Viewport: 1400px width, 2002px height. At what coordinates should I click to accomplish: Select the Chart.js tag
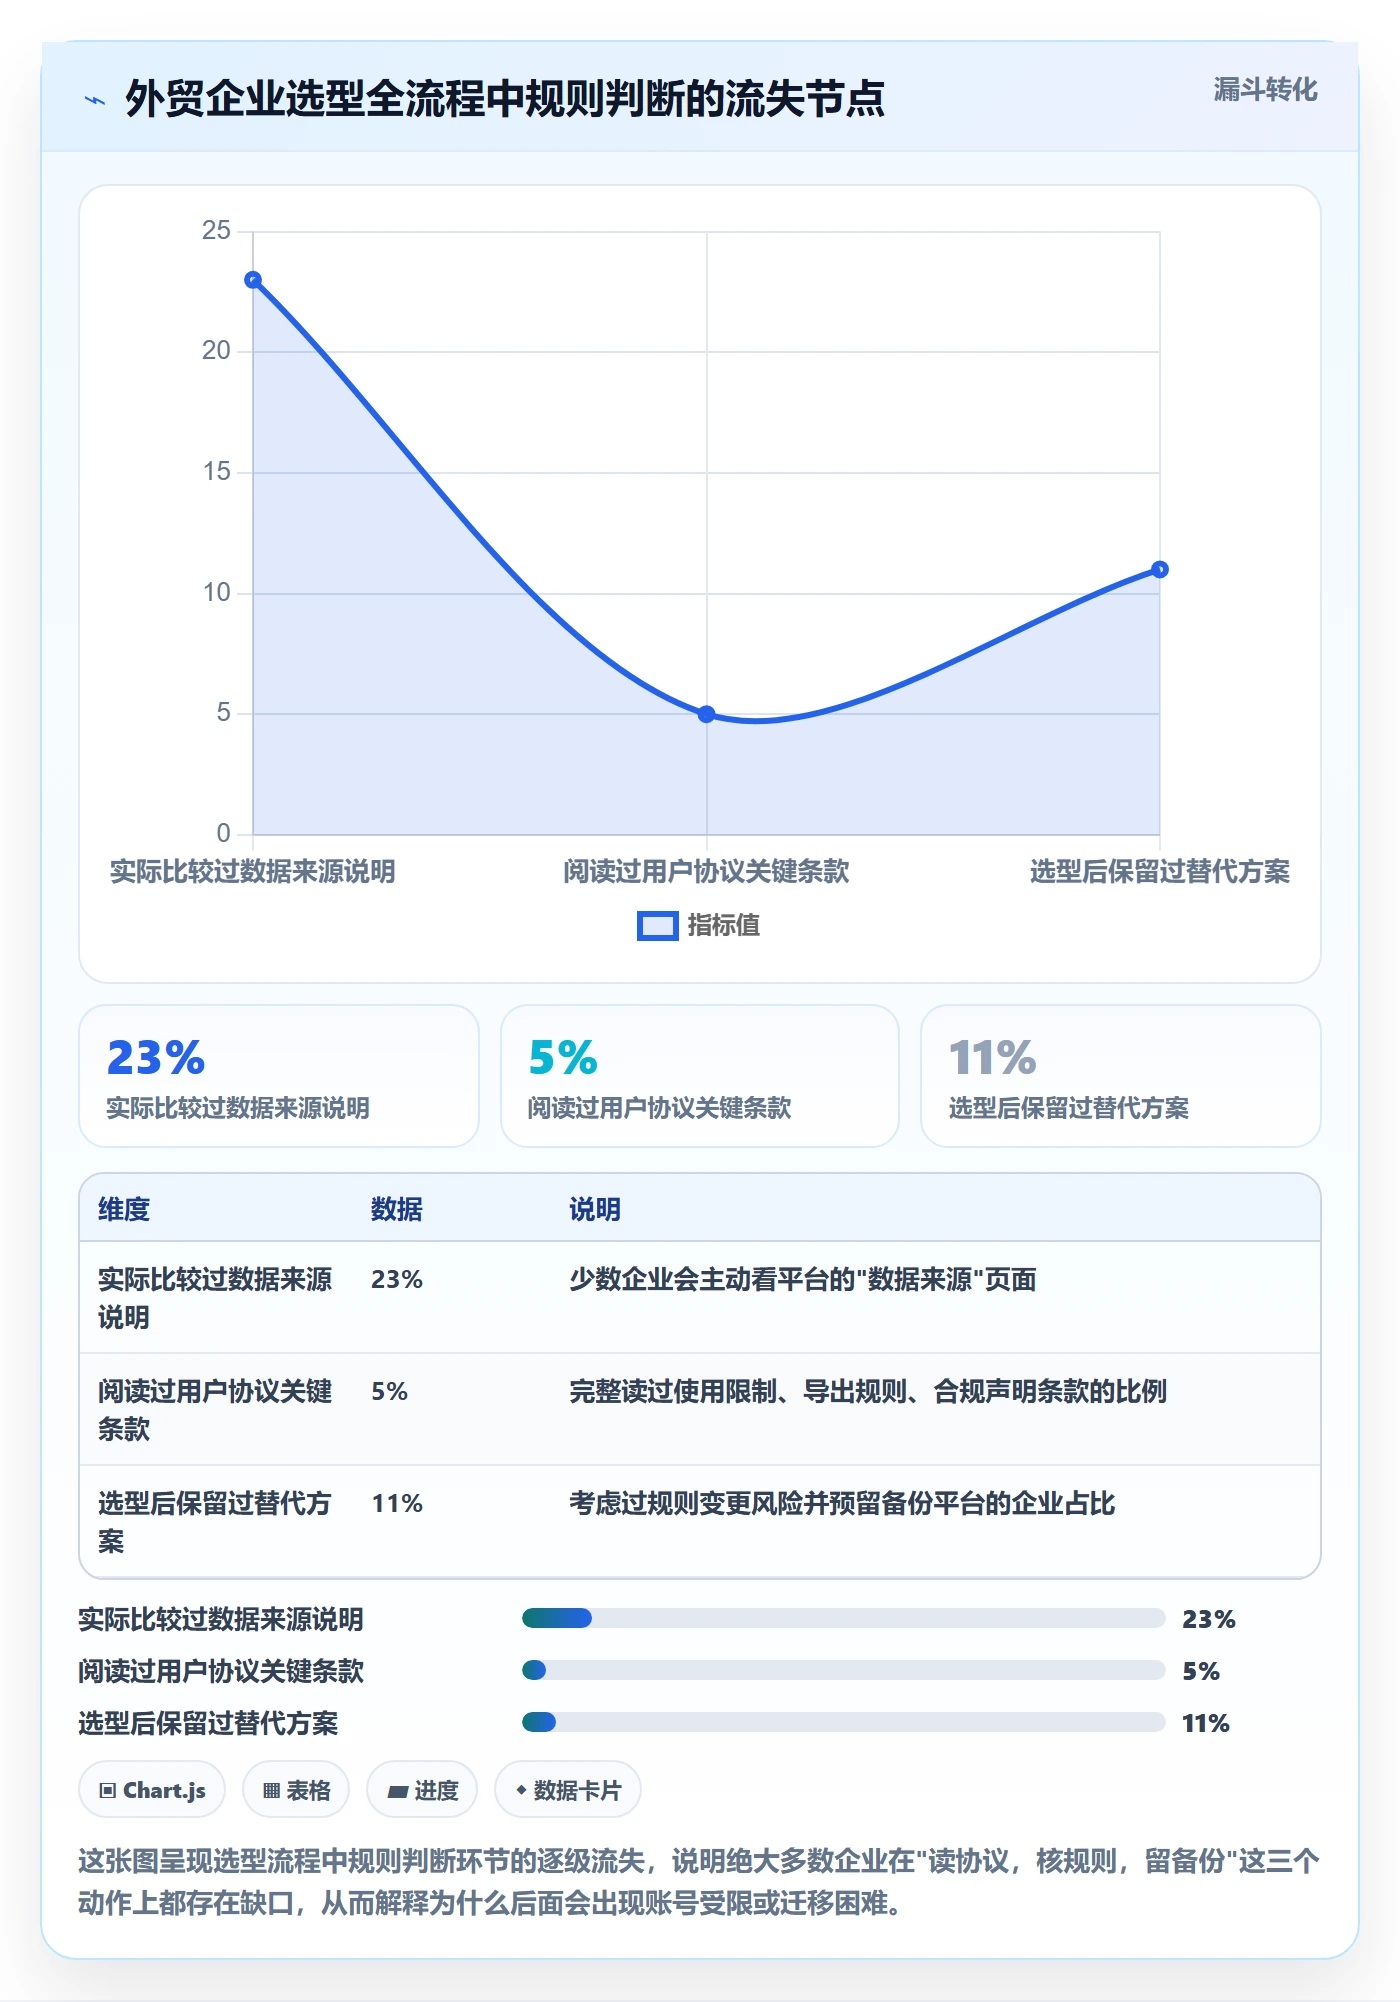pyautogui.click(x=152, y=1790)
